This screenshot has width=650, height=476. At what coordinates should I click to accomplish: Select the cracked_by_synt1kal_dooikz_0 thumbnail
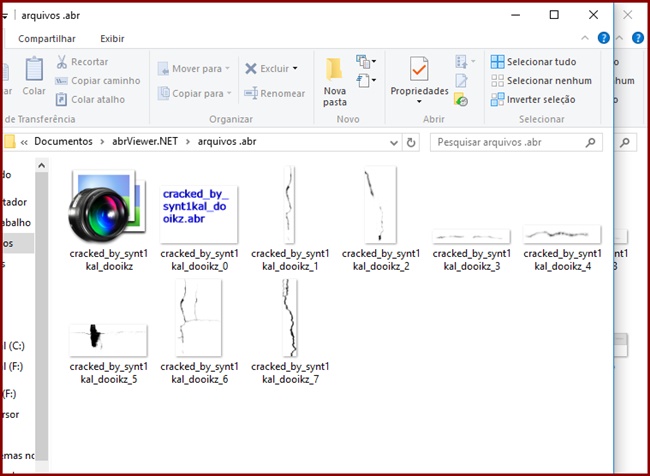[199, 214]
